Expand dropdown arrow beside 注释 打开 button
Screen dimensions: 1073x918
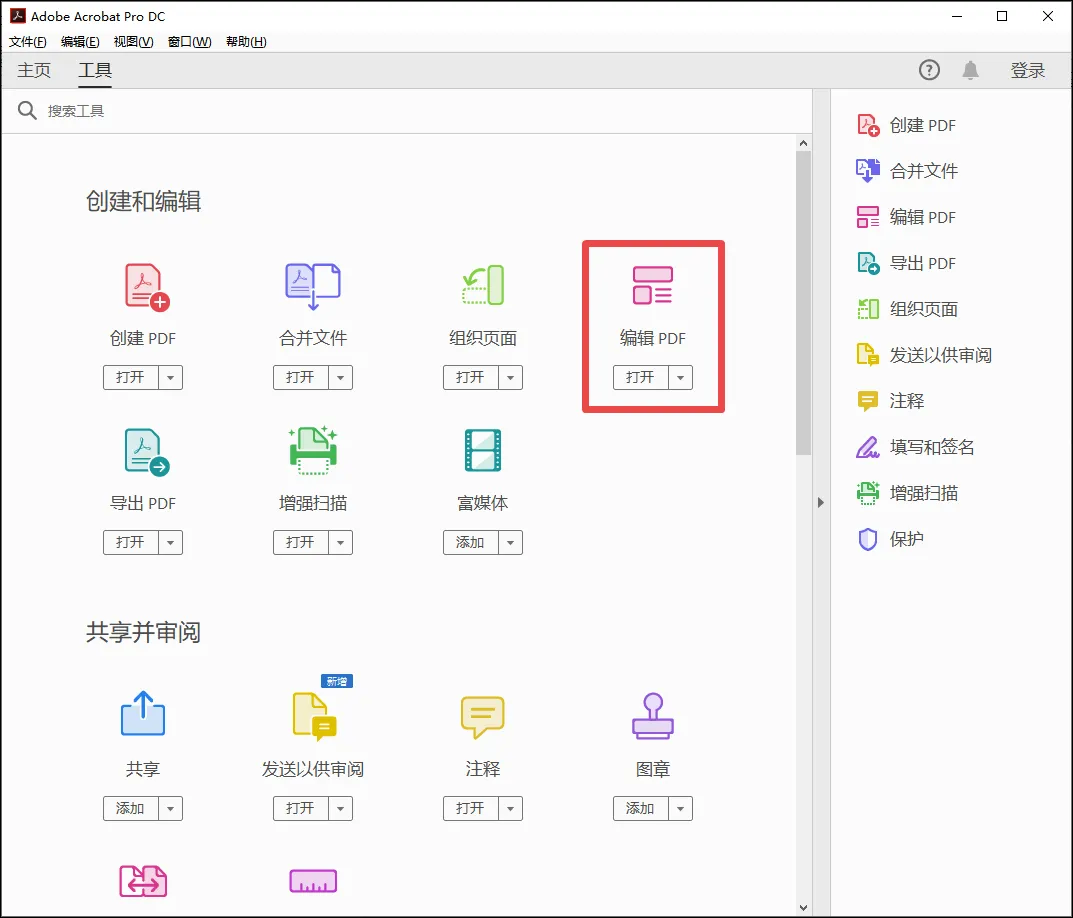510,808
